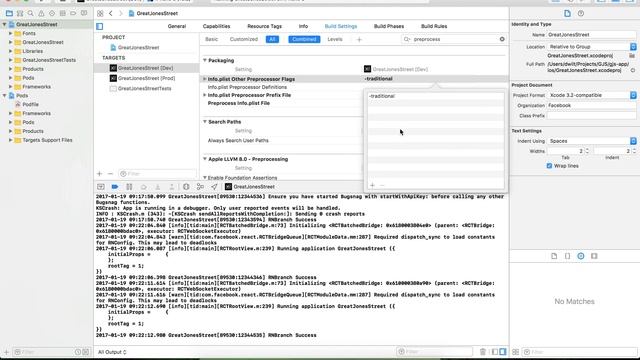The image size is (640, 360).
Task: Switch library to icon grid view
Action: [x=516, y=352]
